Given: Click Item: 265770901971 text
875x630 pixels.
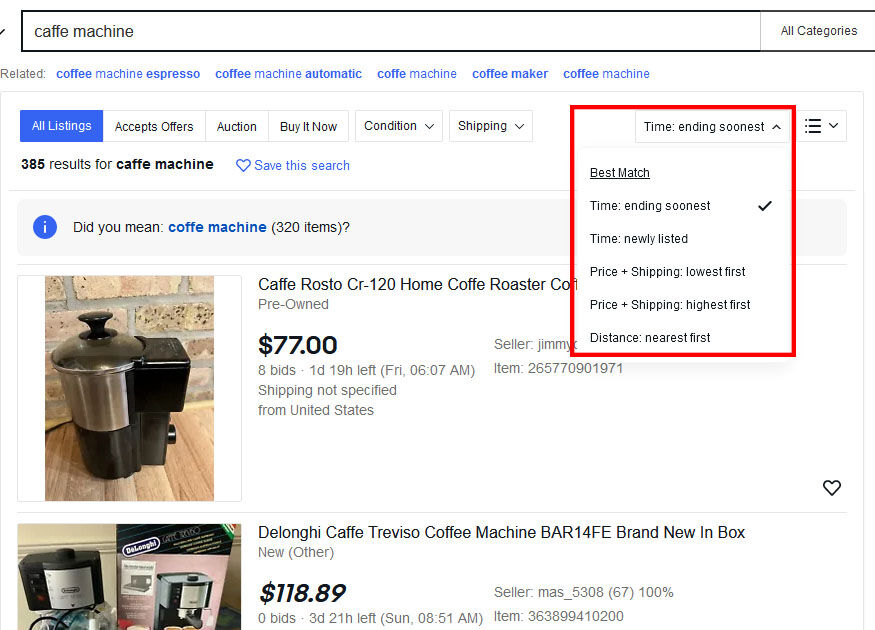Looking at the screenshot, I should point(558,368).
